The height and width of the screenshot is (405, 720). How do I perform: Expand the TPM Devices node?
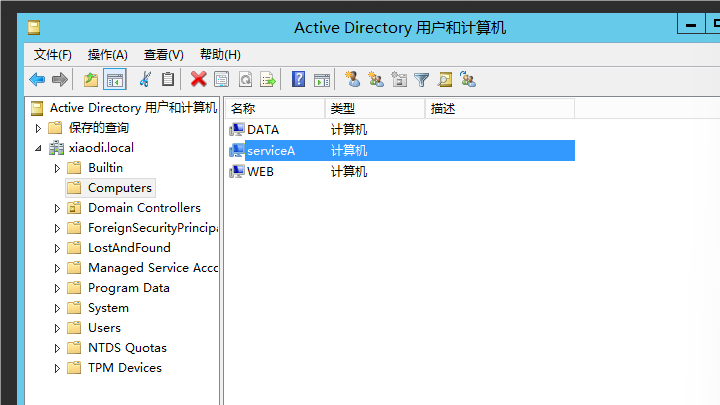click(57, 368)
